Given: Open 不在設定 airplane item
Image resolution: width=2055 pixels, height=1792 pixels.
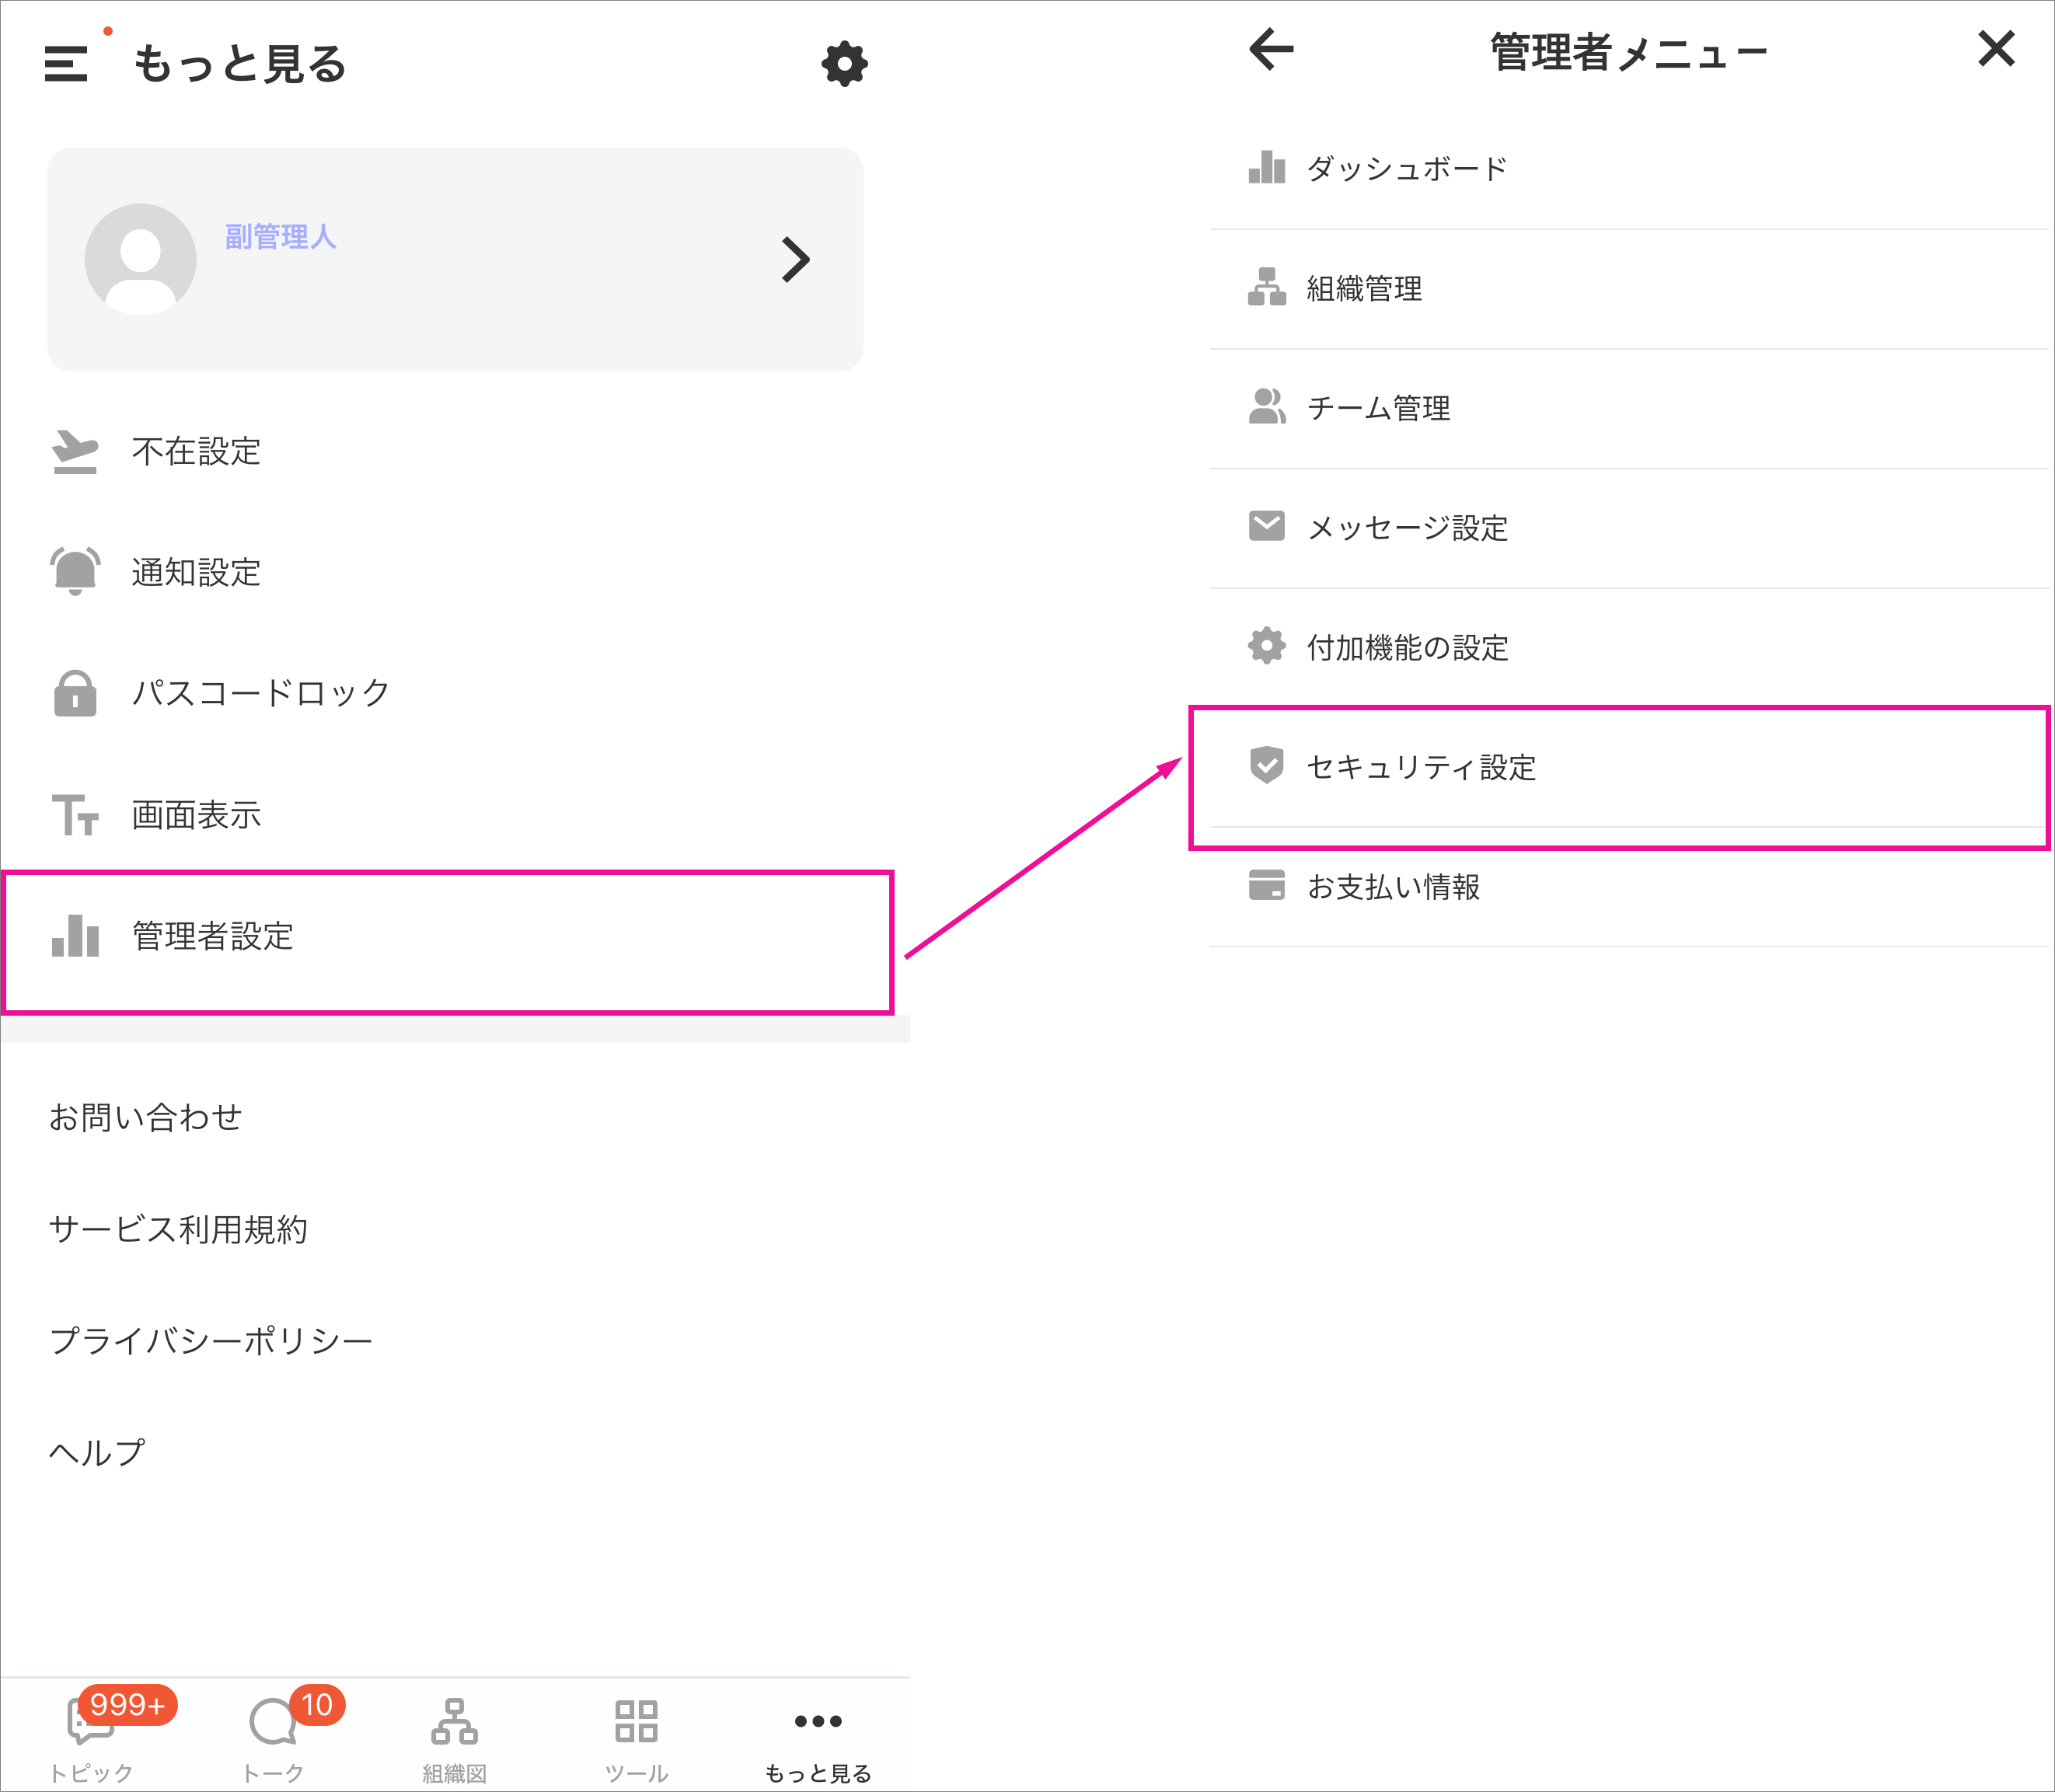Looking at the screenshot, I should click(x=196, y=451).
